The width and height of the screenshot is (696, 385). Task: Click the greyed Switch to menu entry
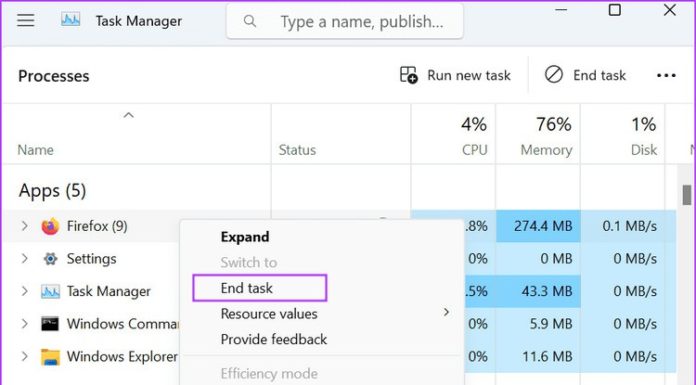[x=249, y=262]
